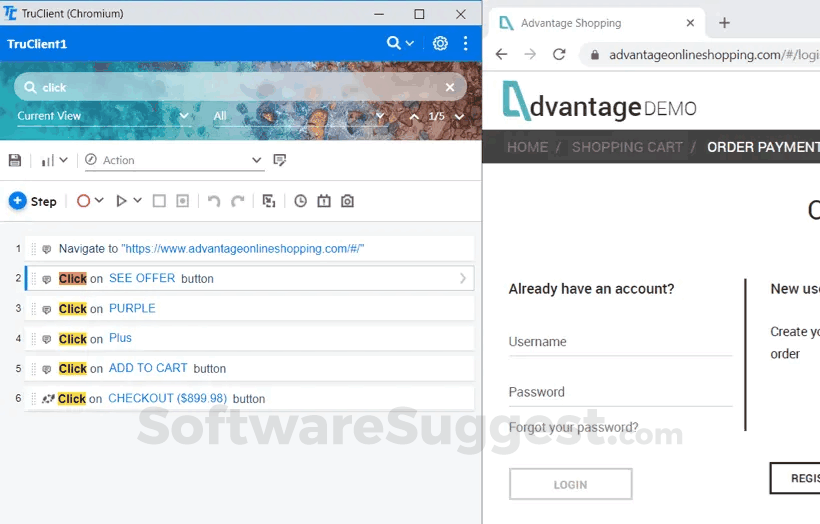820x524 pixels.
Task: Click the Username input field
Action: pos(620,342)
